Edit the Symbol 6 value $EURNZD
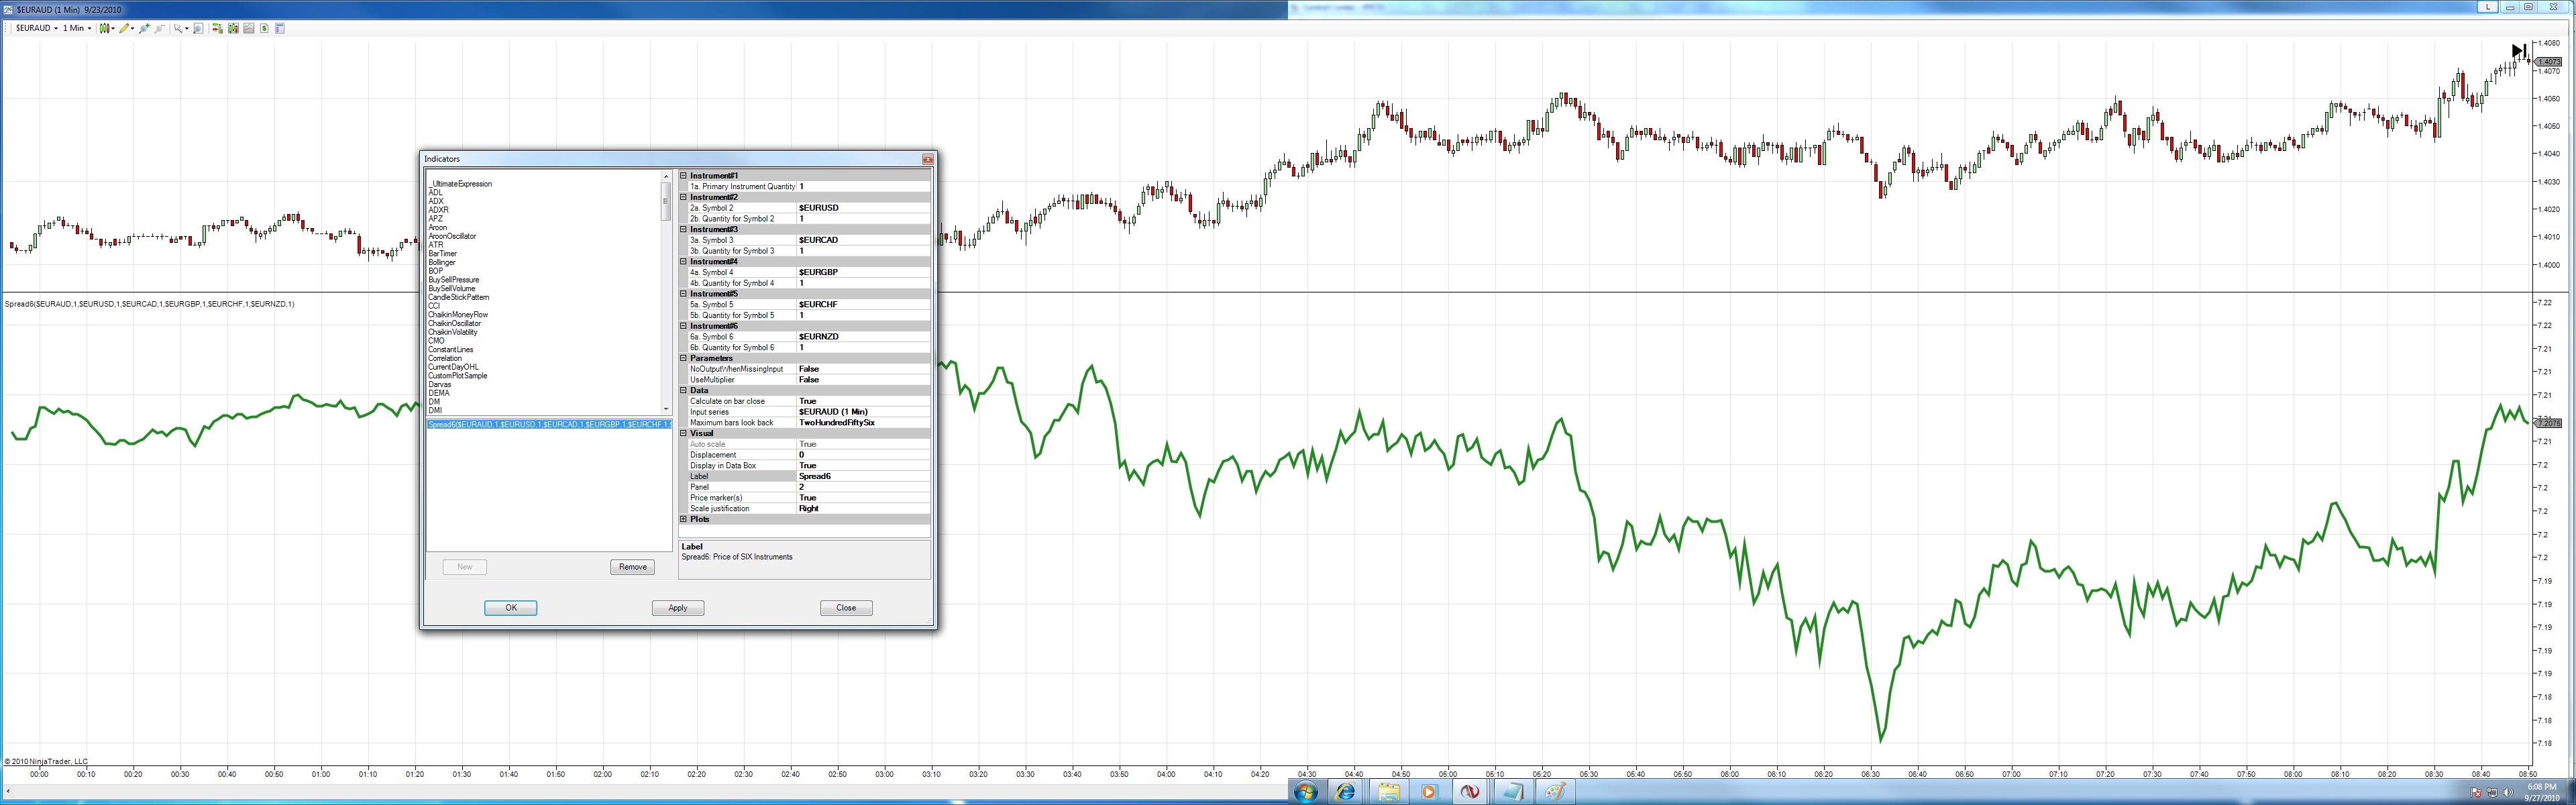The image size is (2576, 805). (x=864, y=337)
